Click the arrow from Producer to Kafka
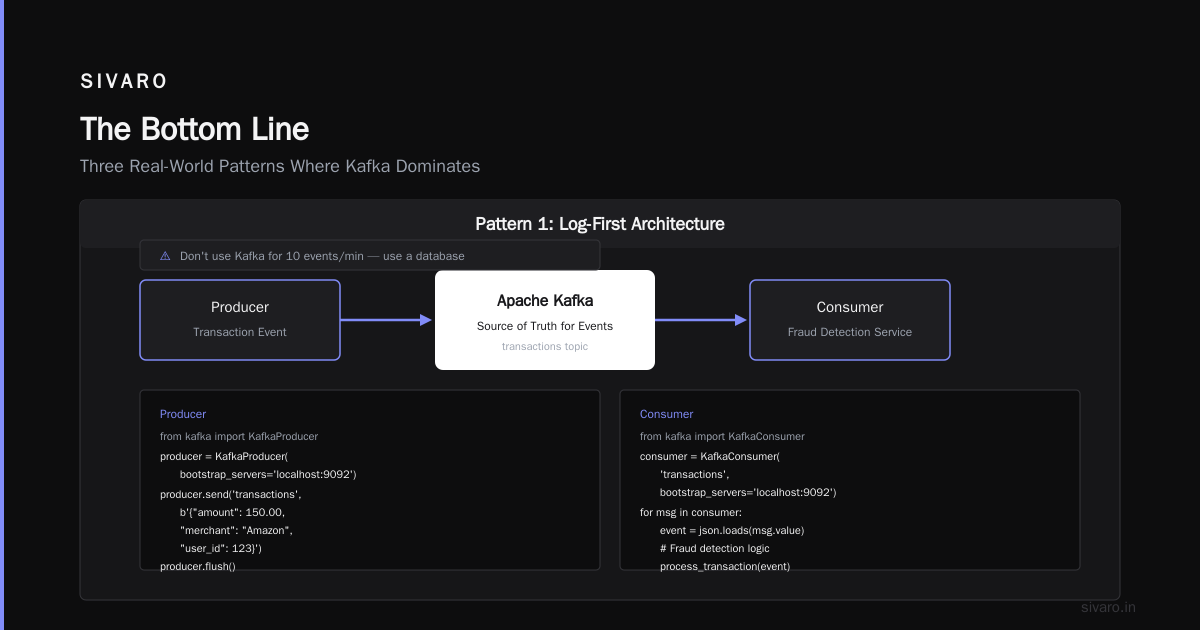Screen dimensions: 1200x630 click(x=387, y=320)
